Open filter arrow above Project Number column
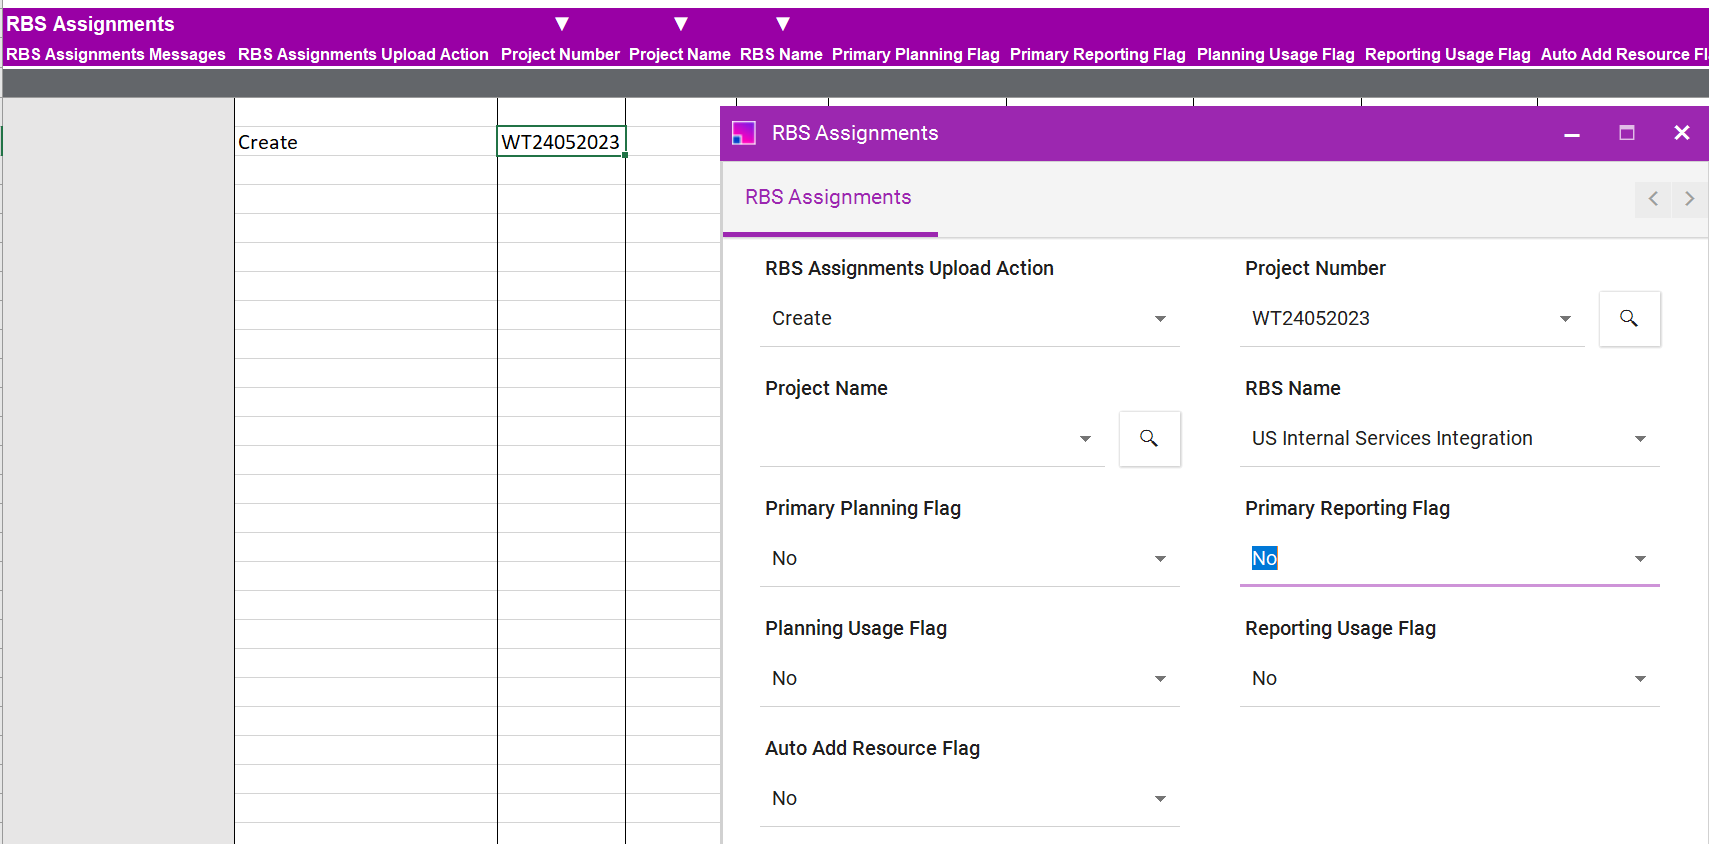 click(x=562, y=24)
